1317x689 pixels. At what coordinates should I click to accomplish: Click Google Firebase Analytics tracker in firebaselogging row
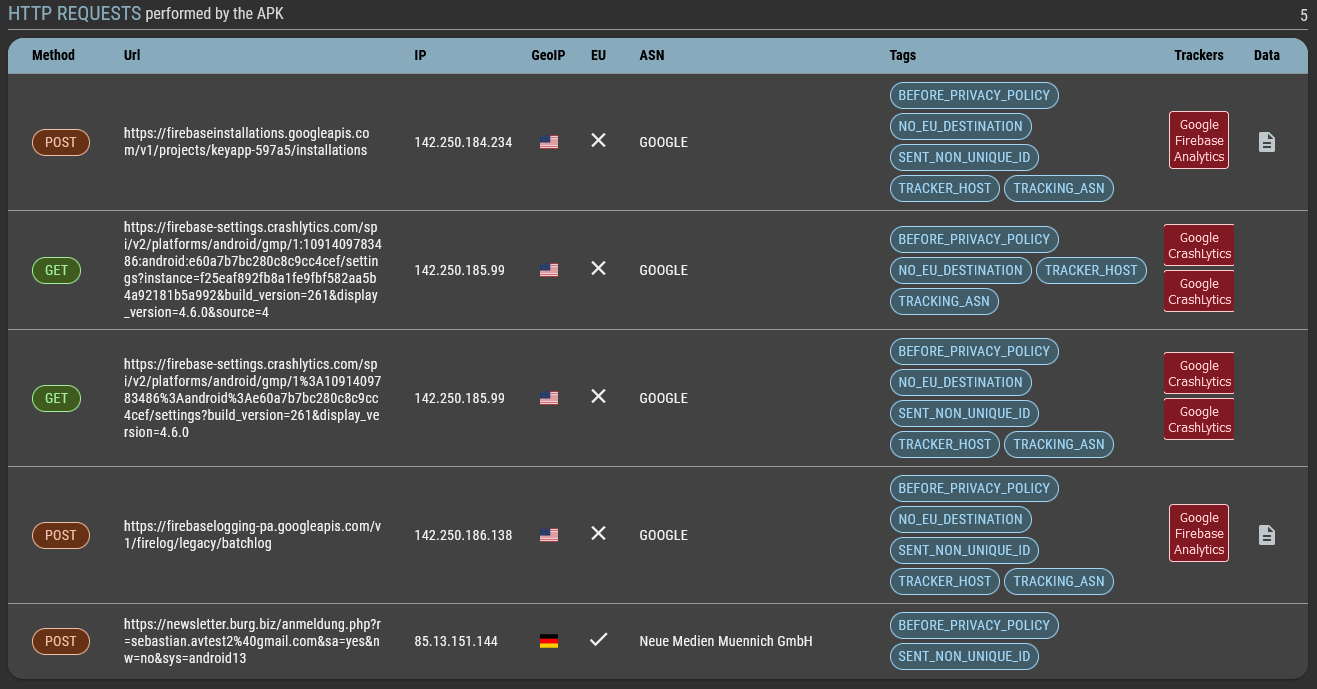[1199, 534]
